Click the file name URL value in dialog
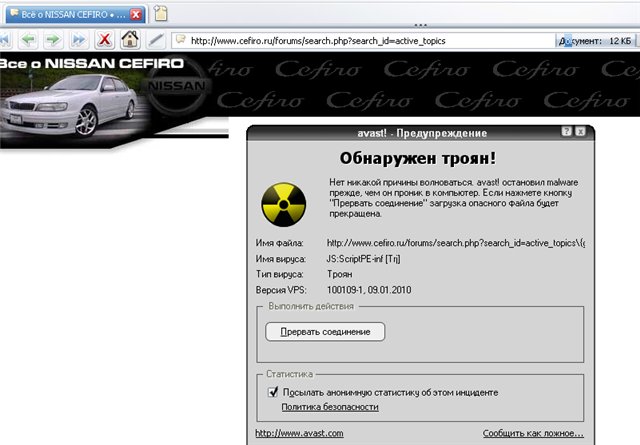Viewport: 640px width, 445px height. [x=456, y=243]
